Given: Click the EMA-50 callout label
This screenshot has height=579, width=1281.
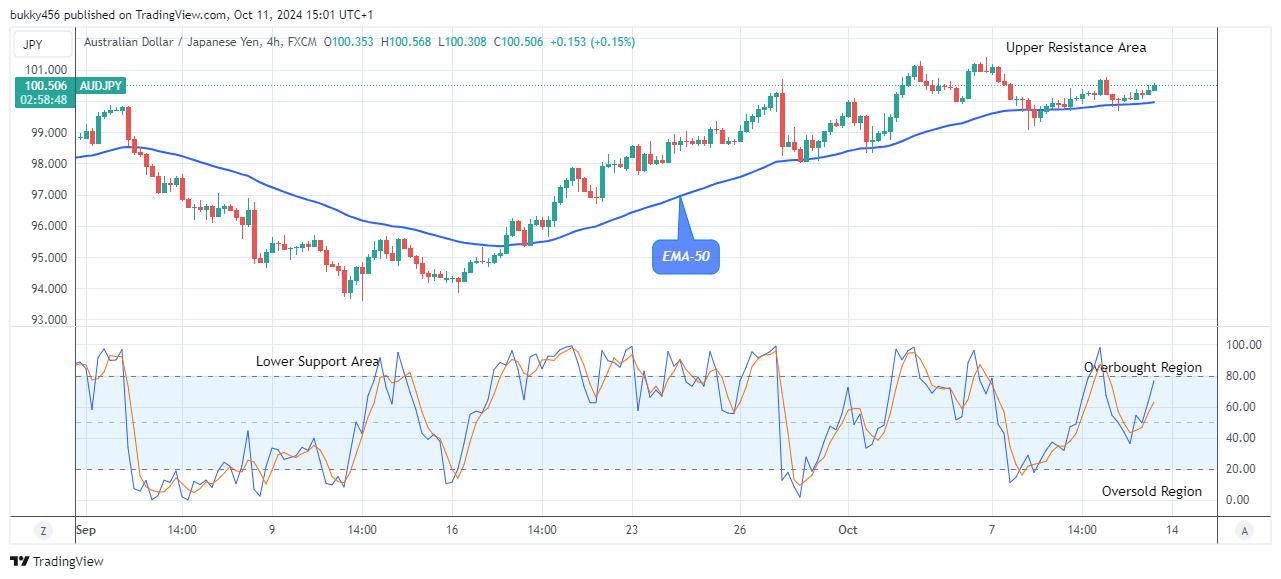Looking at the screenshot, I should click(x=686, y=256).
